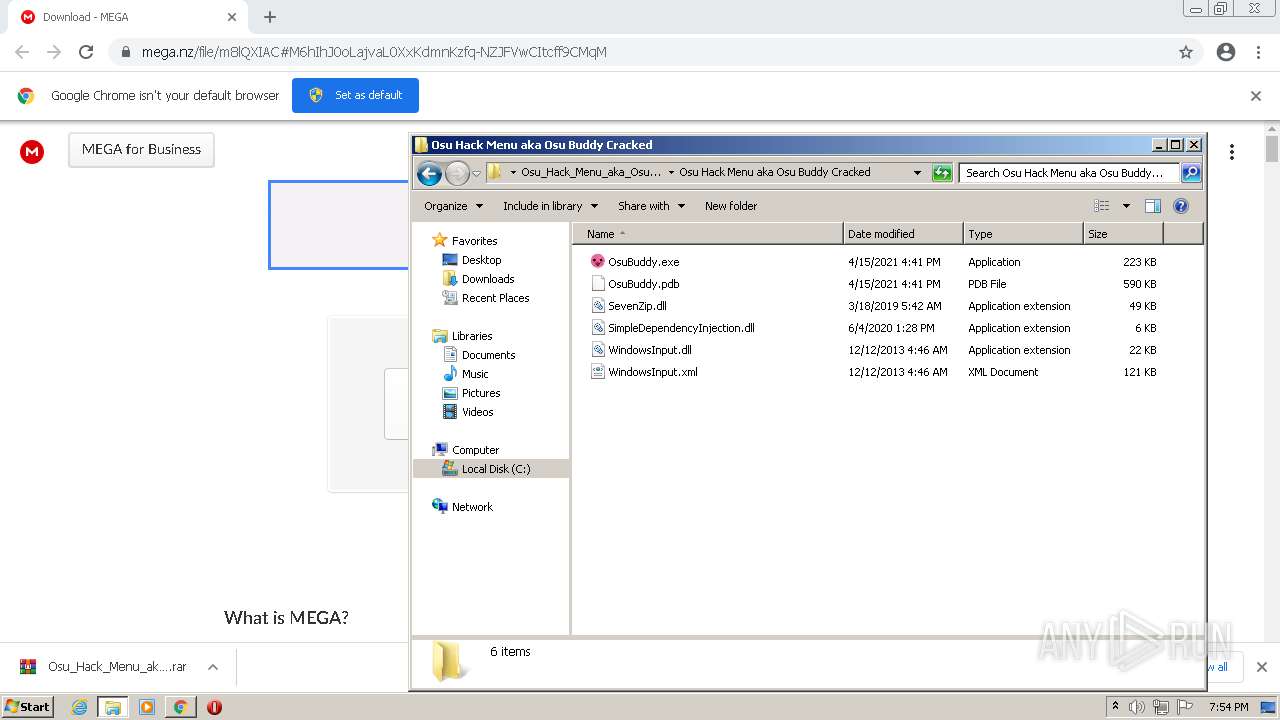Image resolution: width=1280 pixels, height=720 pixels.
Task: Open Windows Media Player from taskbar
Action: click(x=146, y=707)
